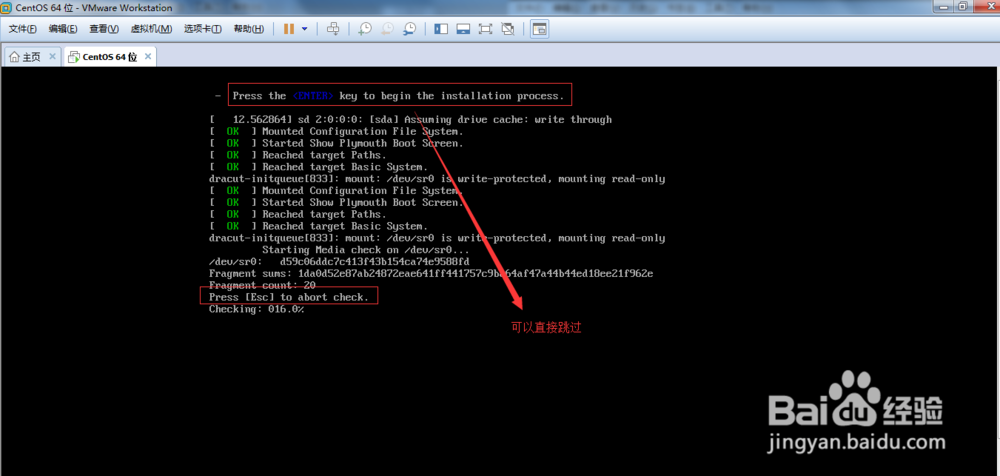The height and width of the screenshot is (476, 1000).
Task: Open the 帮助(H) menu
Action: click(249, 29)
